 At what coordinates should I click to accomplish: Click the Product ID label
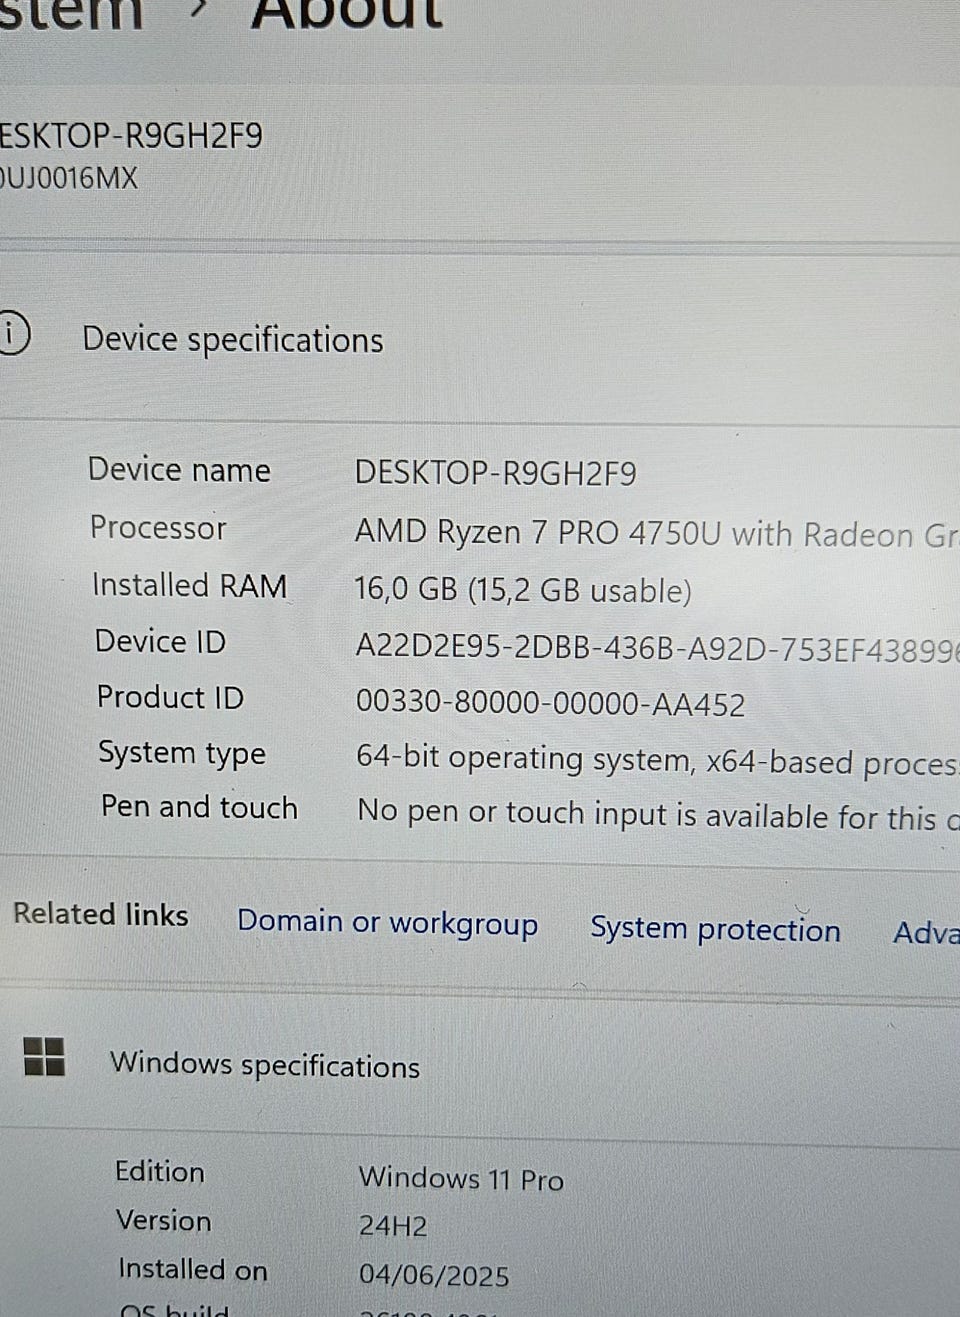click(170, 697)
